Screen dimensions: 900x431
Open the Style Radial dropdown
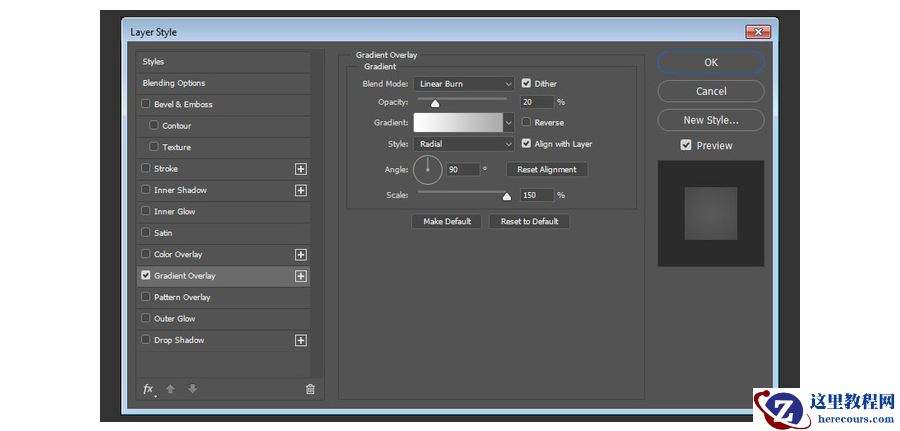[464, 144]
